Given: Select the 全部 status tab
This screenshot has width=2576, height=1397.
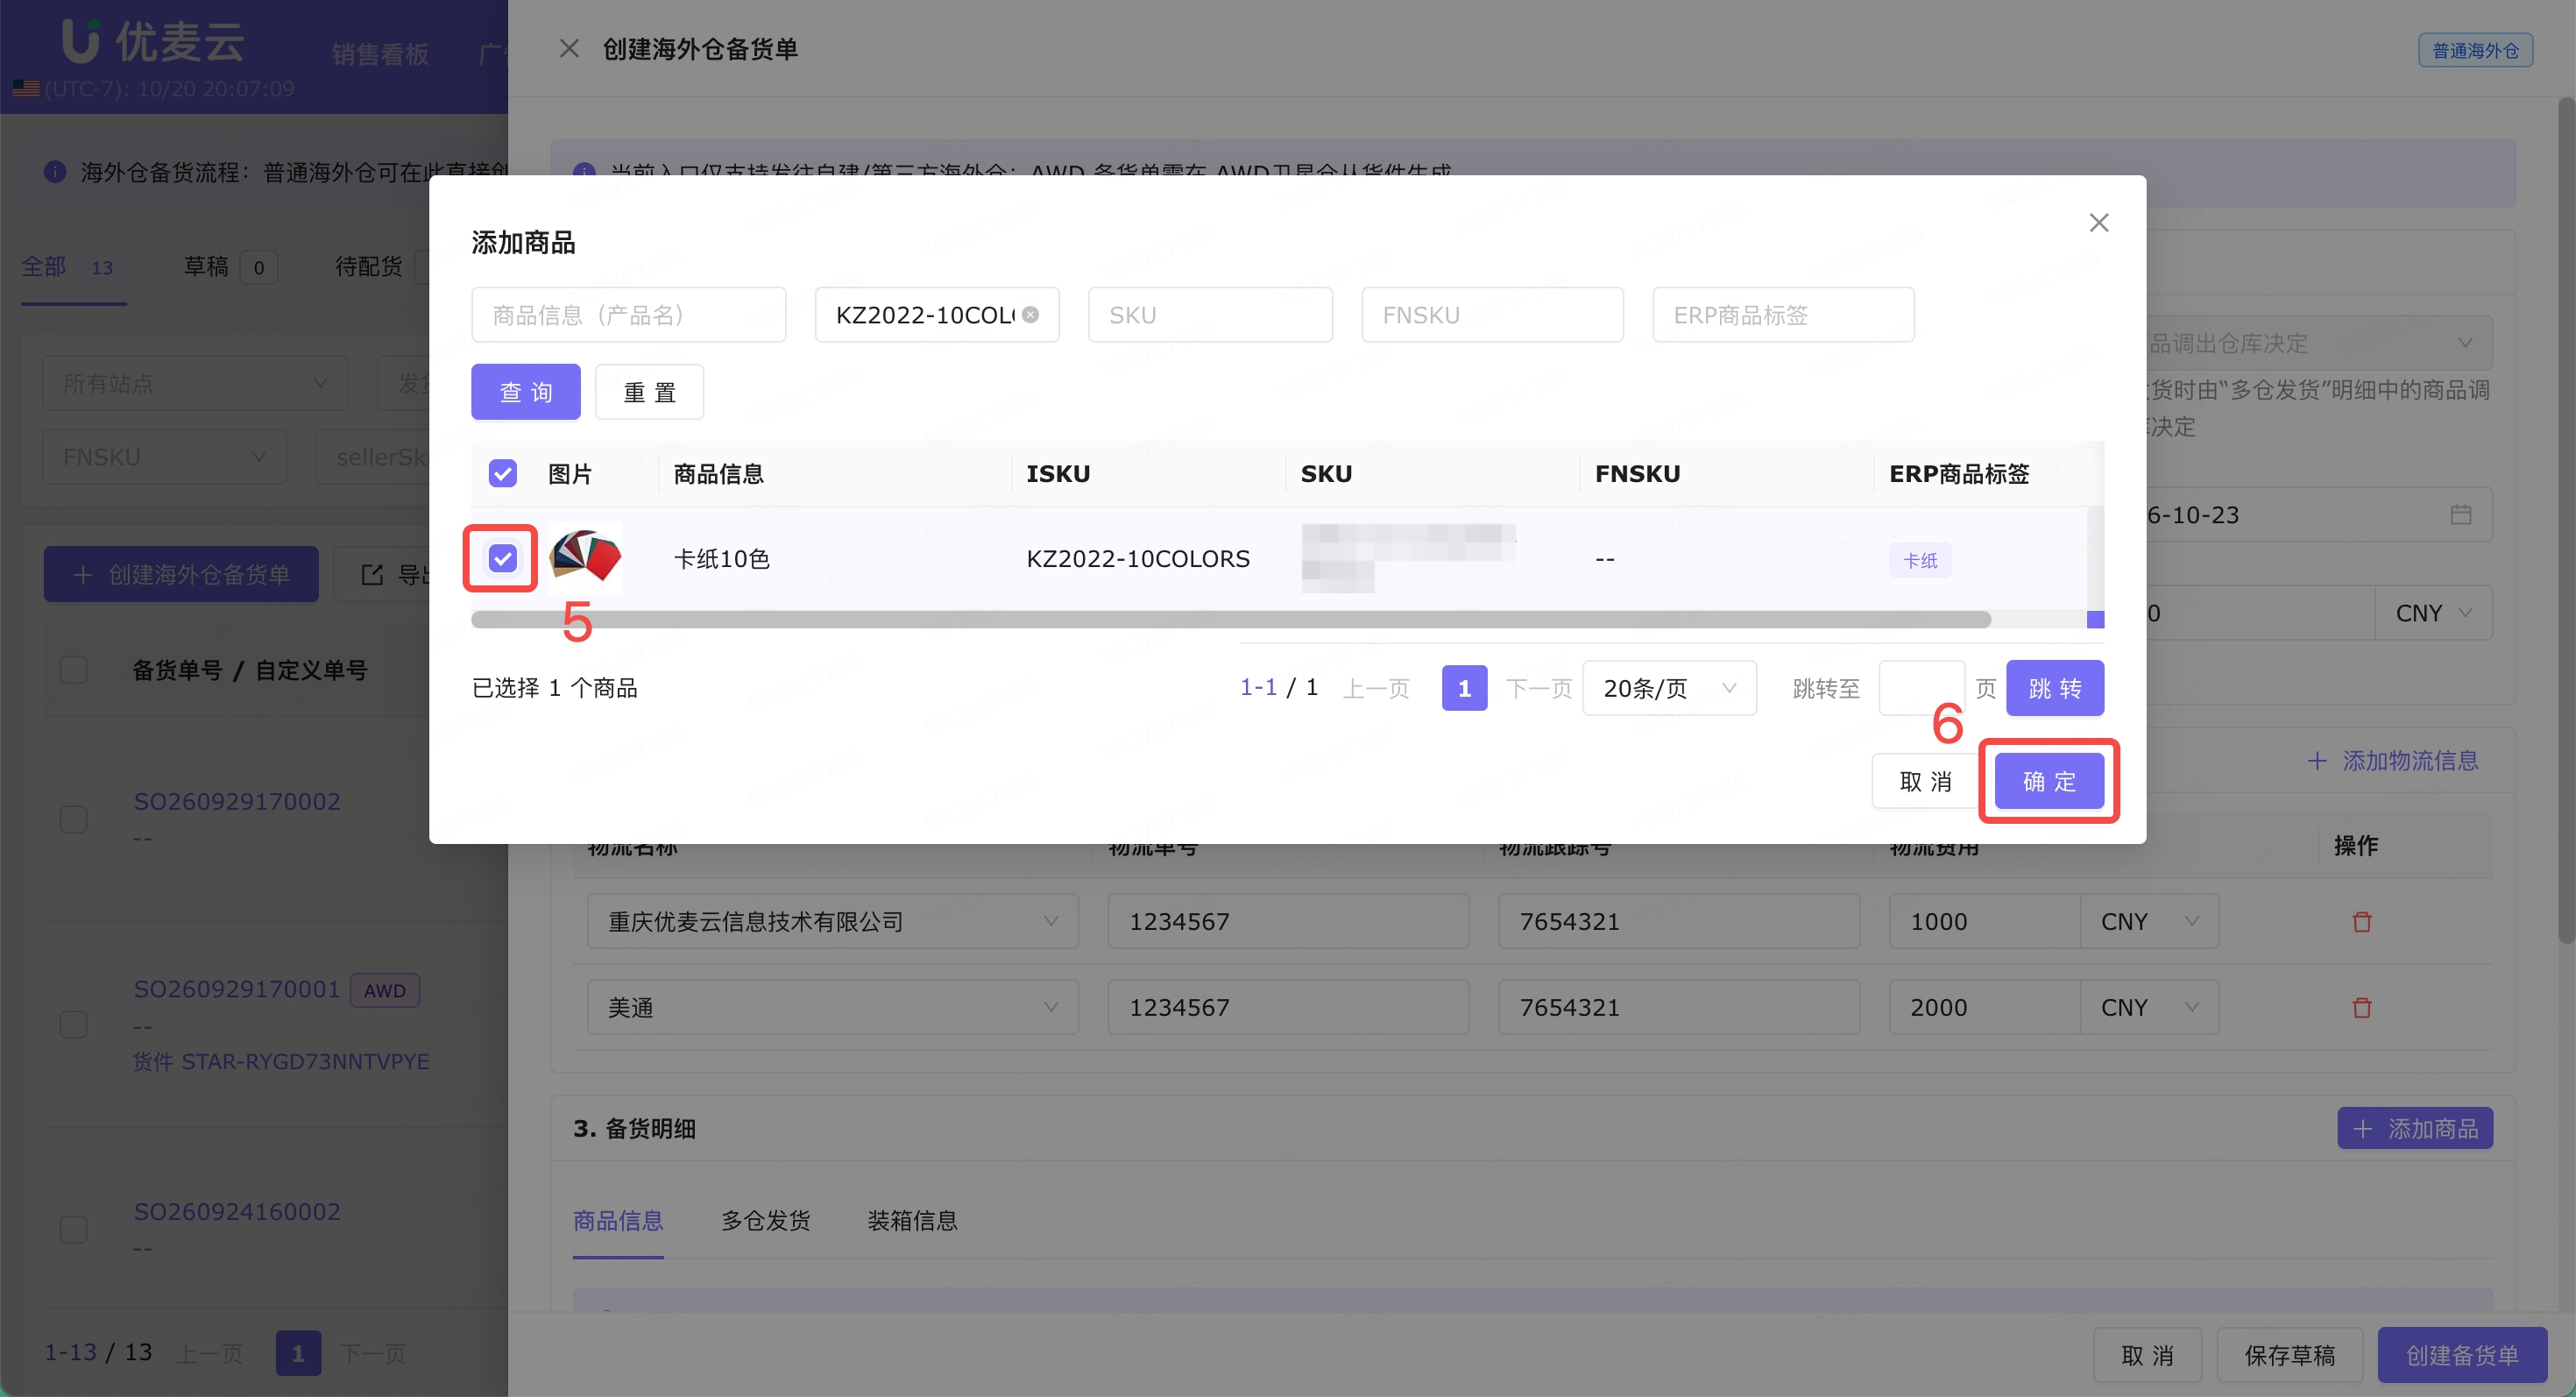Looking at the screenshot, I should point(73,267).
